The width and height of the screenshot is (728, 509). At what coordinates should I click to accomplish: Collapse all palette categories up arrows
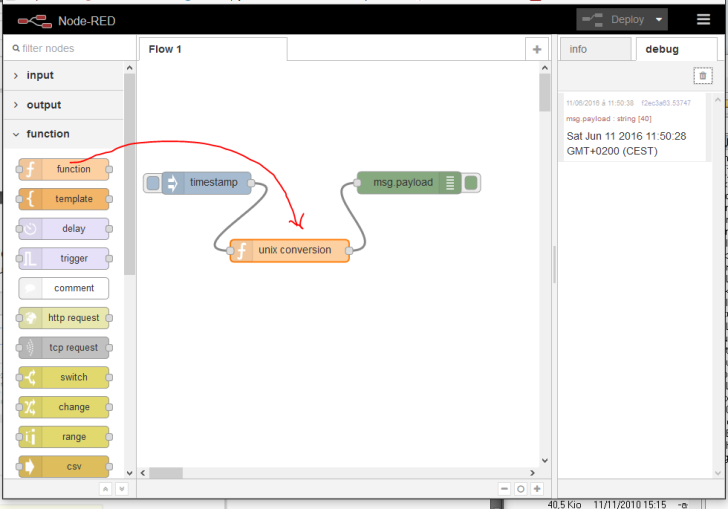click(105, 489)
